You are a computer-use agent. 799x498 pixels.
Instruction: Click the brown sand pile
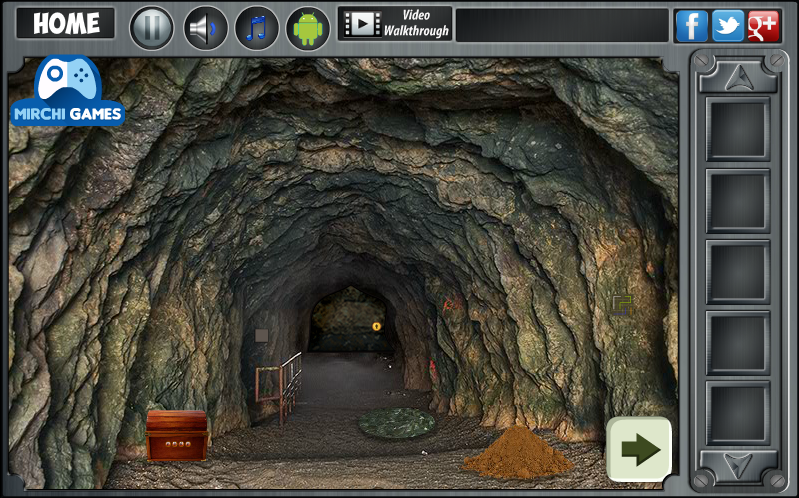pyautogui.click(x=517, y=452)
